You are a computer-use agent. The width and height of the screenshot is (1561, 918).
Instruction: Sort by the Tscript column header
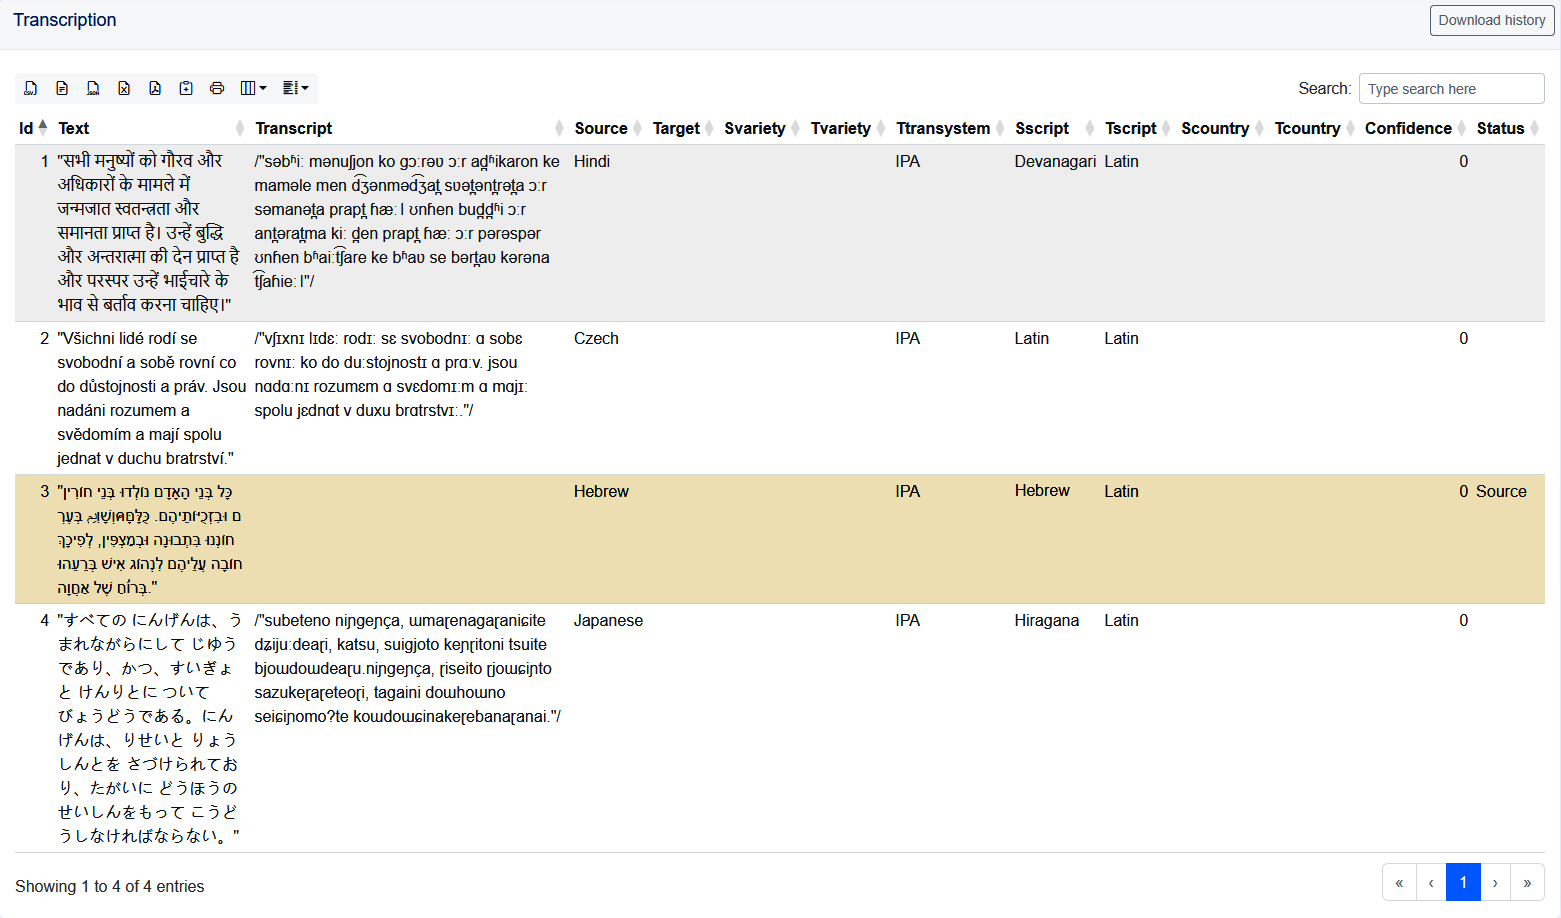coord(1137,128)
